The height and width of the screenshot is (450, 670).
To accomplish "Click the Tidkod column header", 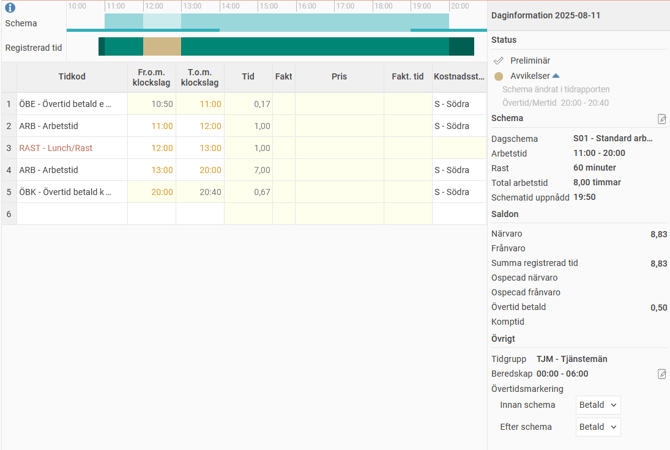I will tap(72, 76).
